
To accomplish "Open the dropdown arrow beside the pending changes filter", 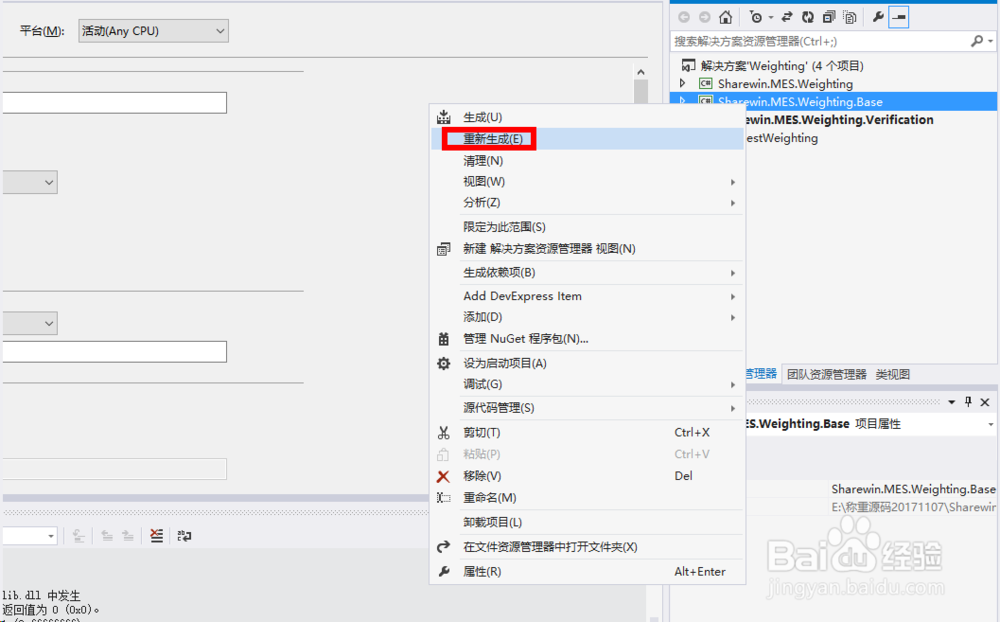I will 770,17.
